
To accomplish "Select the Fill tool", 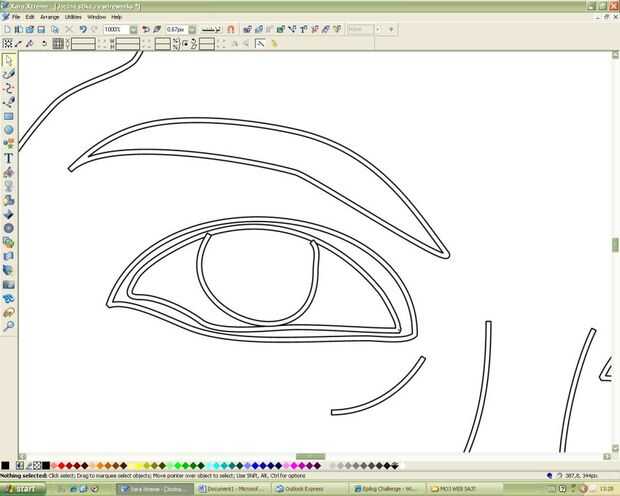I will (x=8, y=172).
